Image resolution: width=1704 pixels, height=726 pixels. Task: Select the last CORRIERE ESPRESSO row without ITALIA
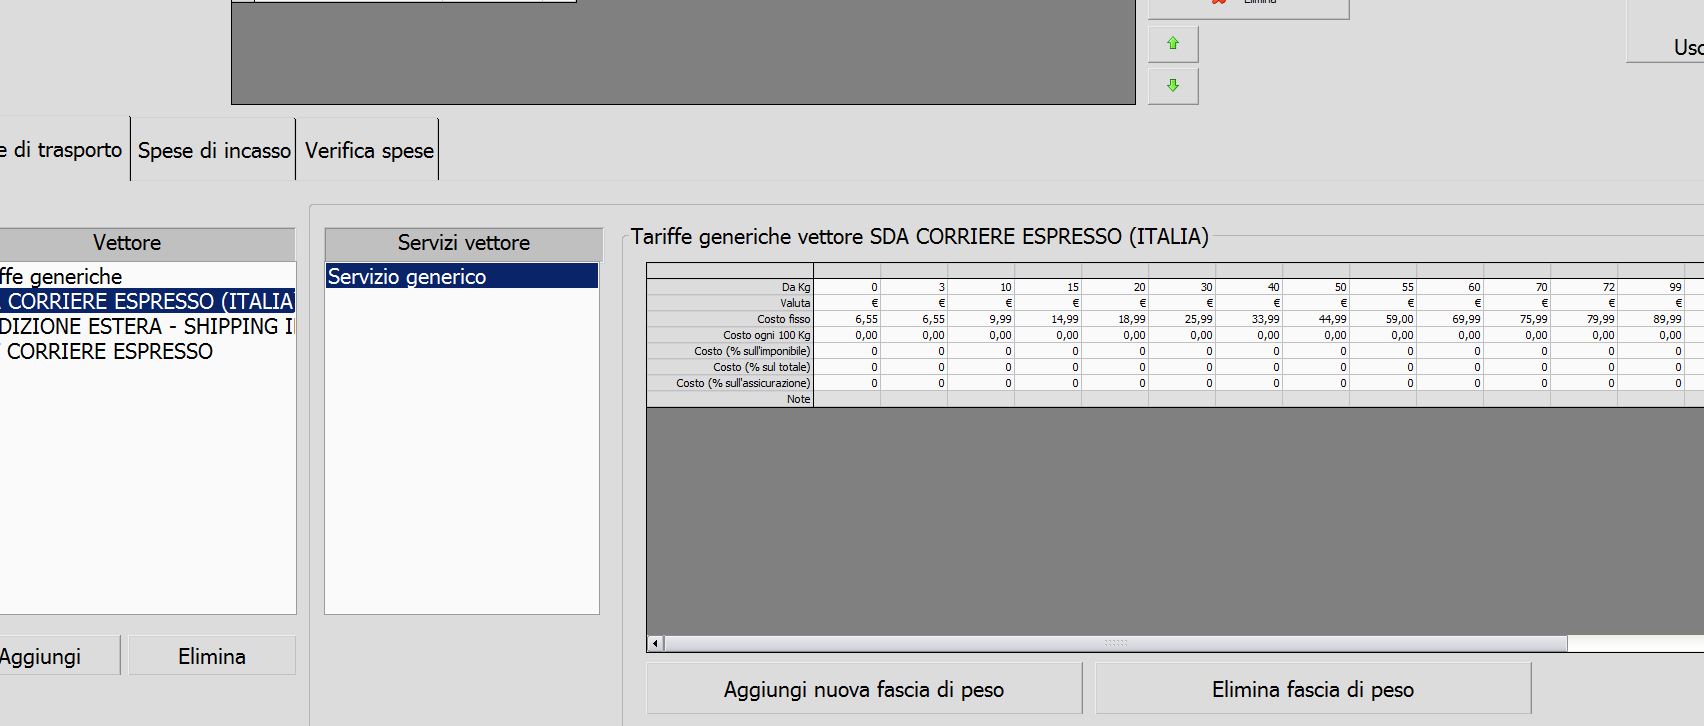[x=148, y=351]
